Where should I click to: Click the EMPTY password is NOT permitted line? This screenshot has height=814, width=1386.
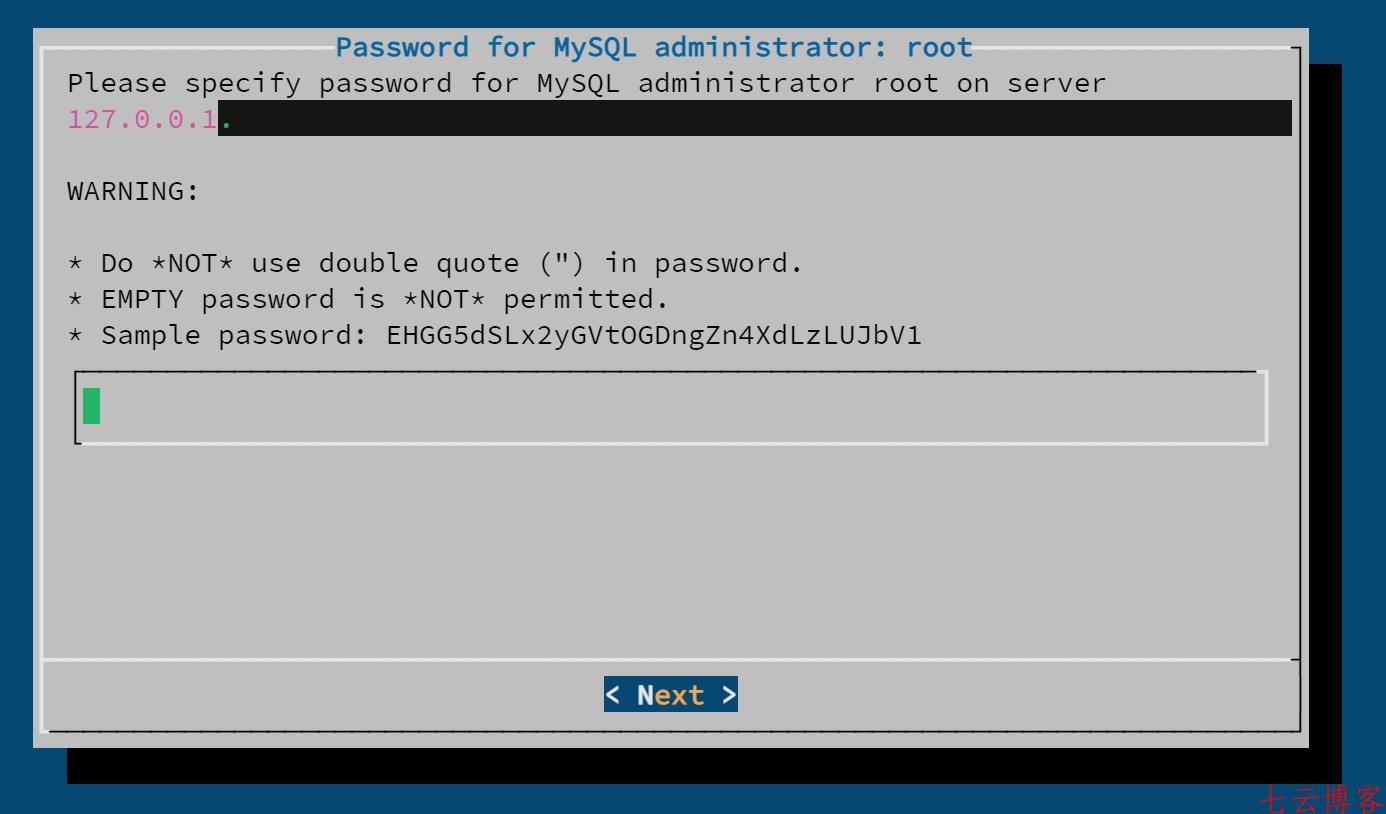[368, 299]
